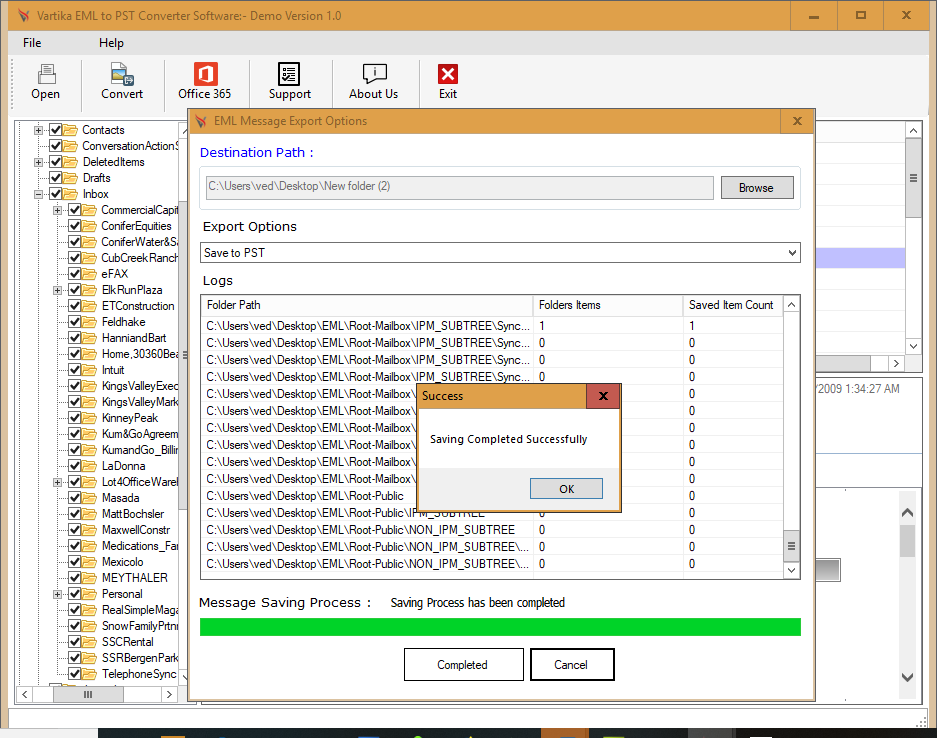The image size is (937, 738).
Task: Click the Browse button
Action: [x=757, y=188]
